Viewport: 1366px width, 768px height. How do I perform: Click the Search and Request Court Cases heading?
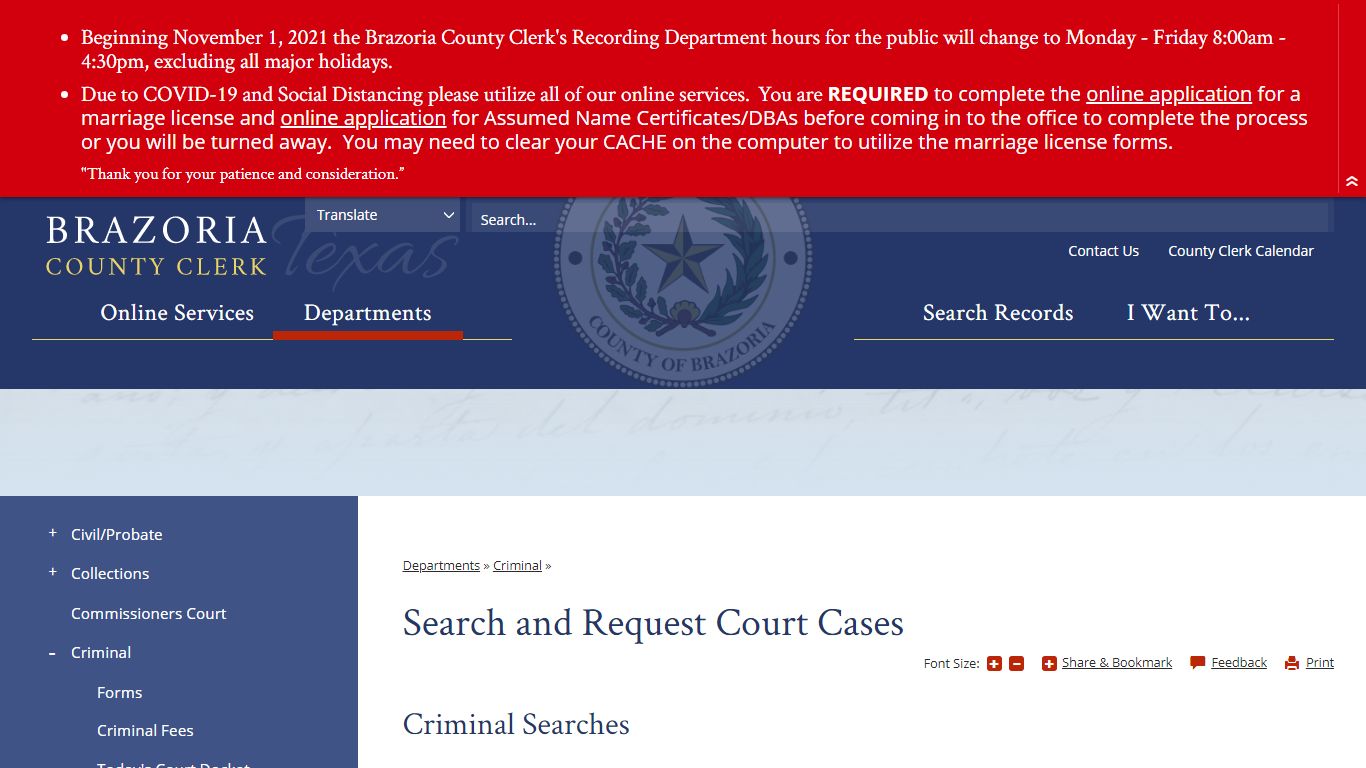click(x=653, y=623)
